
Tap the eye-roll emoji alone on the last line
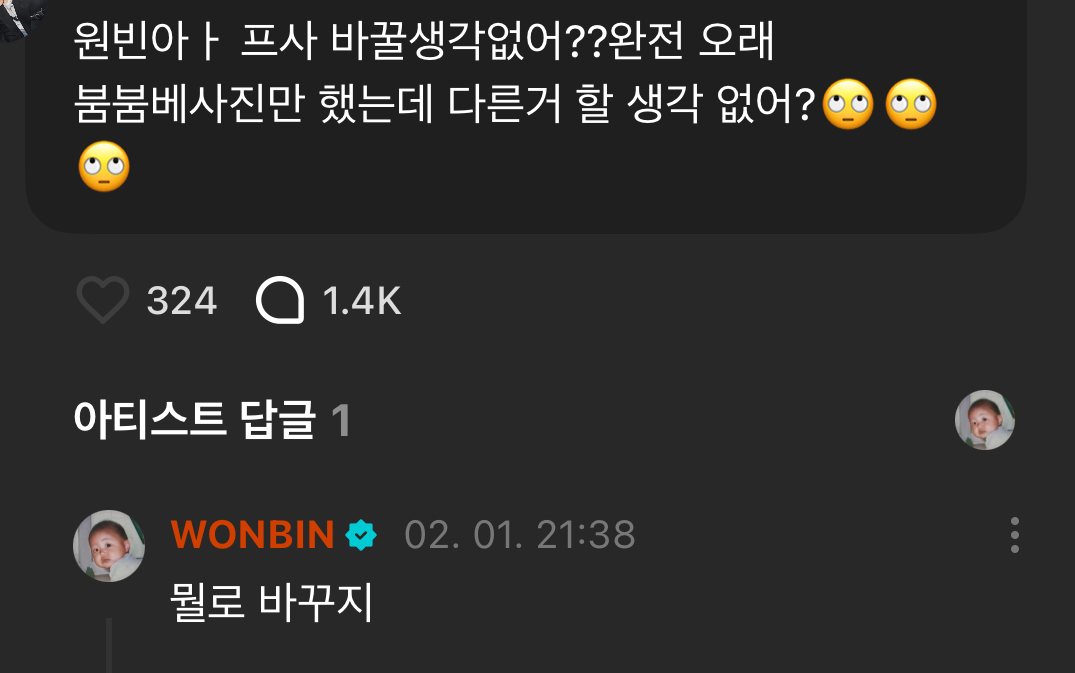click(x=104, y=167)
